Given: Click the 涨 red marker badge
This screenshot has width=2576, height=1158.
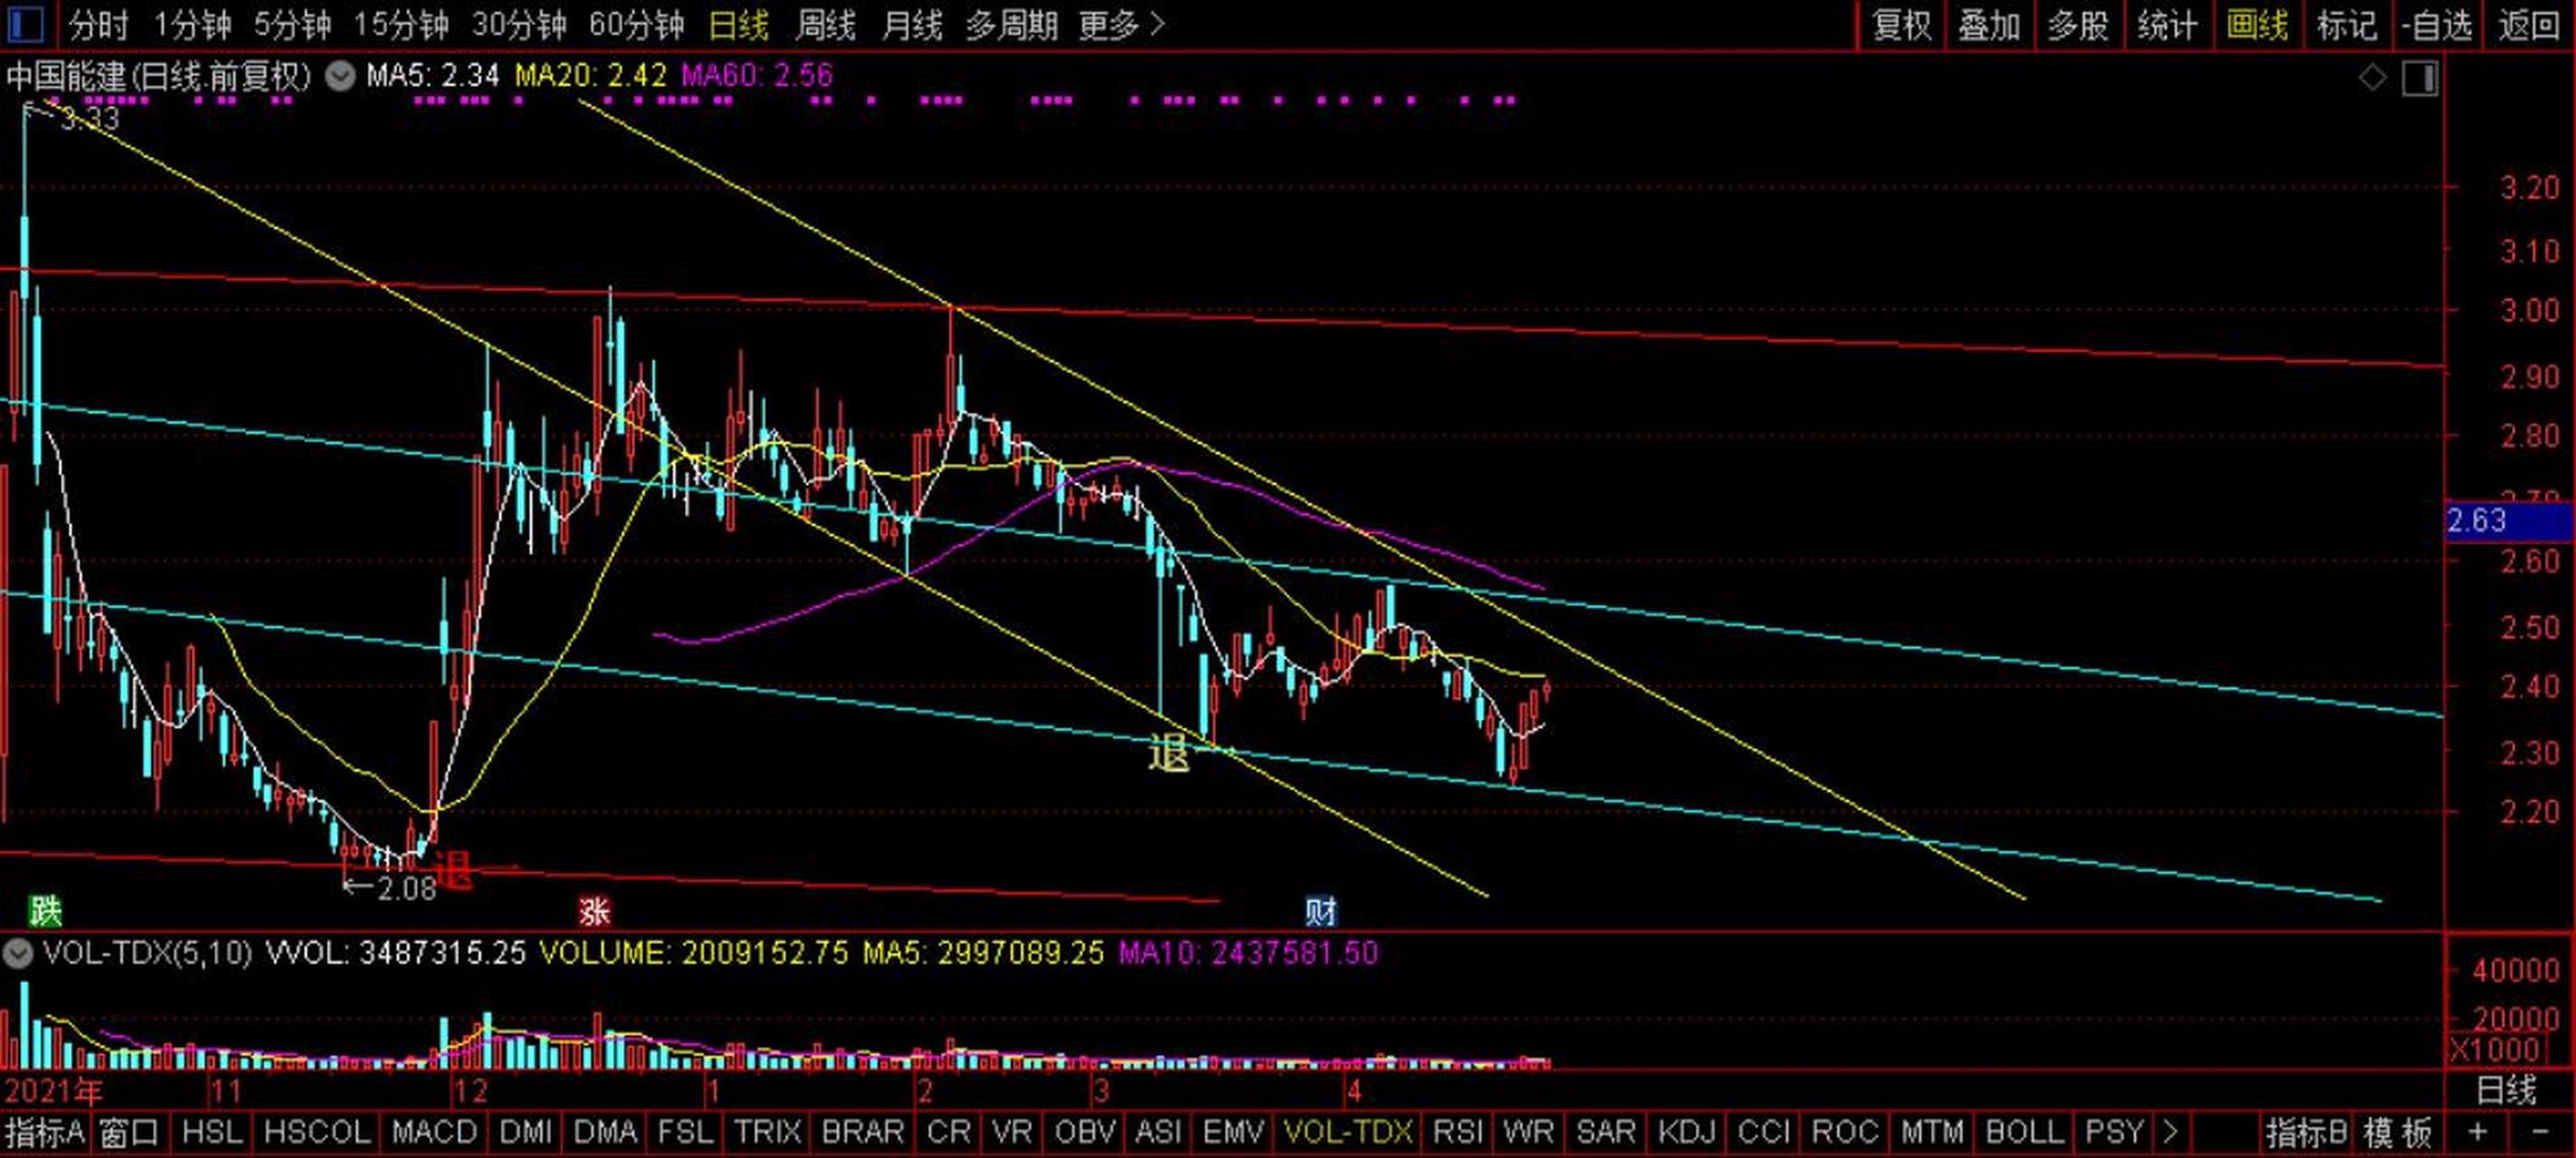Looking at the screenshot, I should (x=594, y=910).
